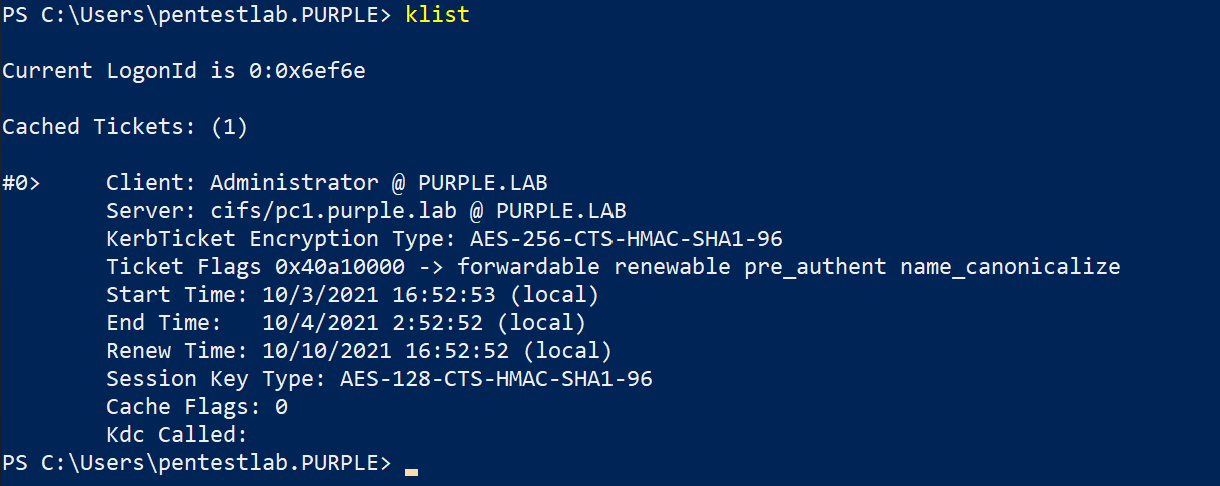Image resolution: width=1220 pixels, height=486 pixels.
Task: Click the blinking cursor at the last prompt
Action: (x=411, y=470)
